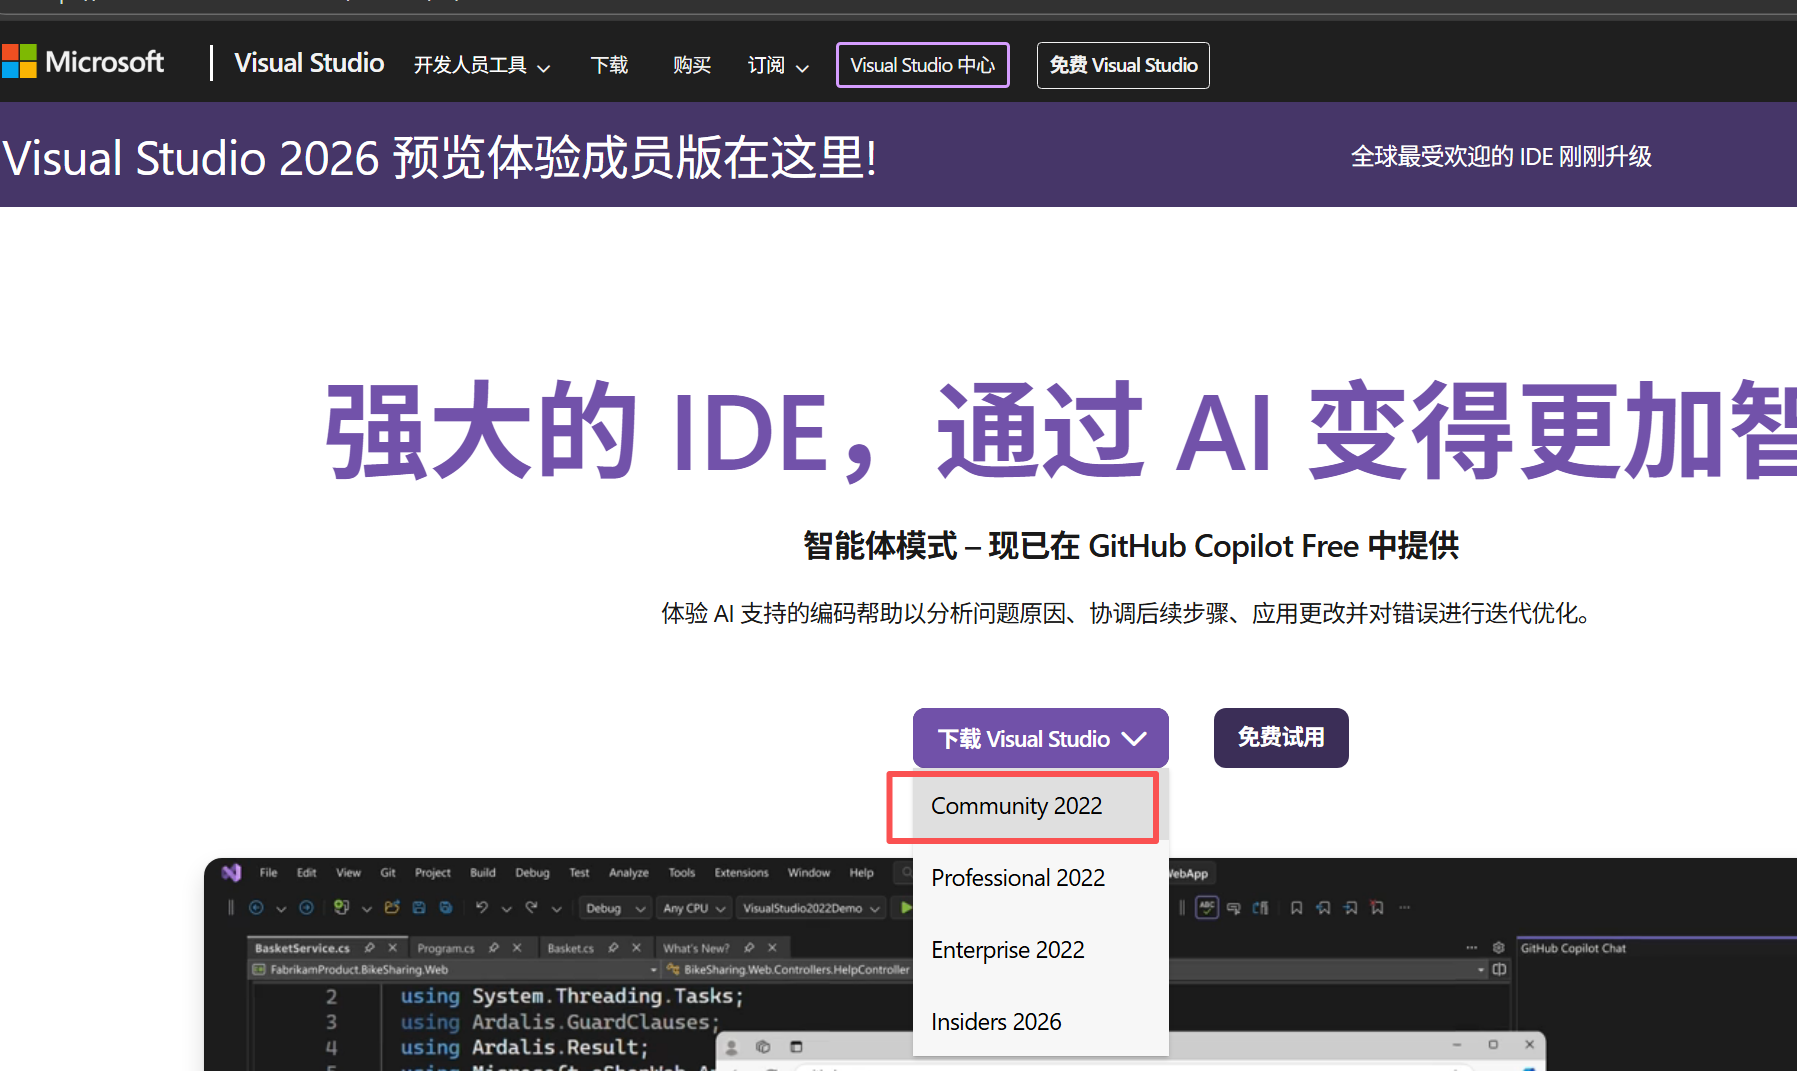Click the navigate forward arrow icon in IDE
The width and height of the screenshot is (1797, 1071).
306,908
